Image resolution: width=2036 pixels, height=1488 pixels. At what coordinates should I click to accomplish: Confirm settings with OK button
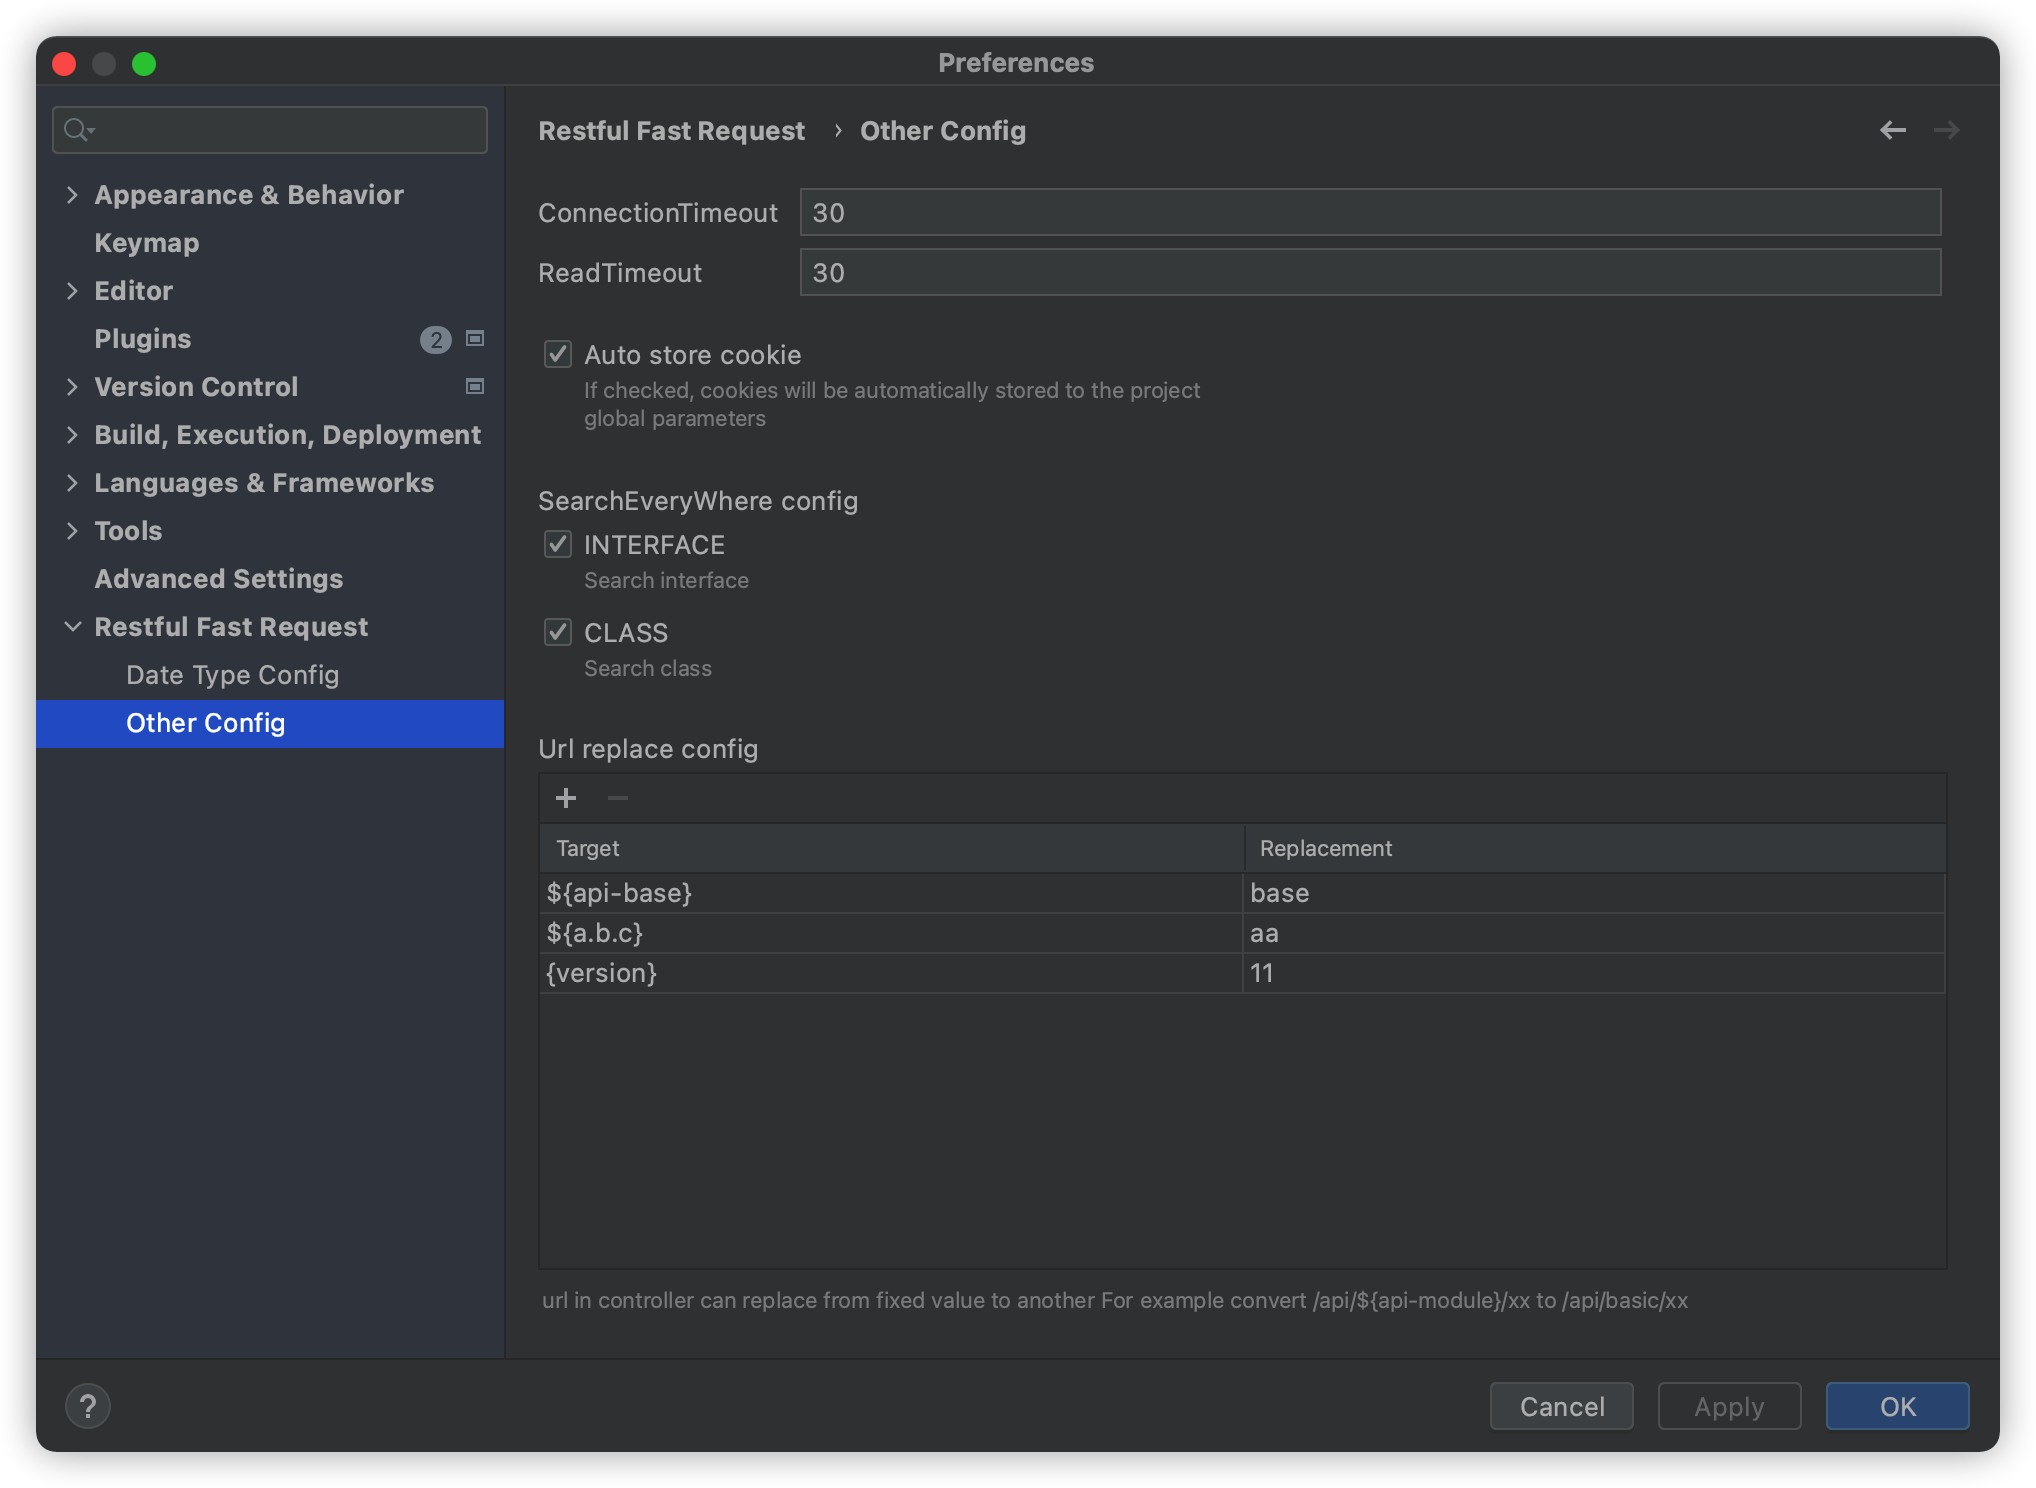(1897, 1406)
